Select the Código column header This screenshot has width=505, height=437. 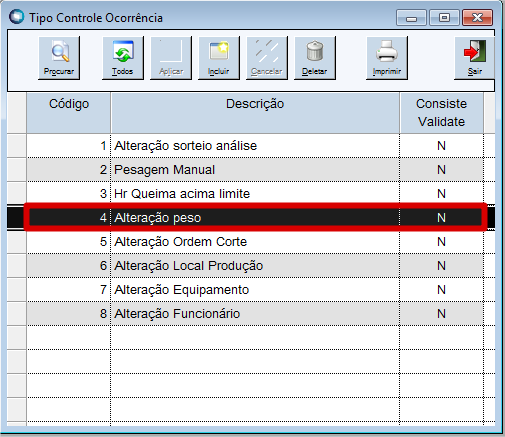pos(69,113)
